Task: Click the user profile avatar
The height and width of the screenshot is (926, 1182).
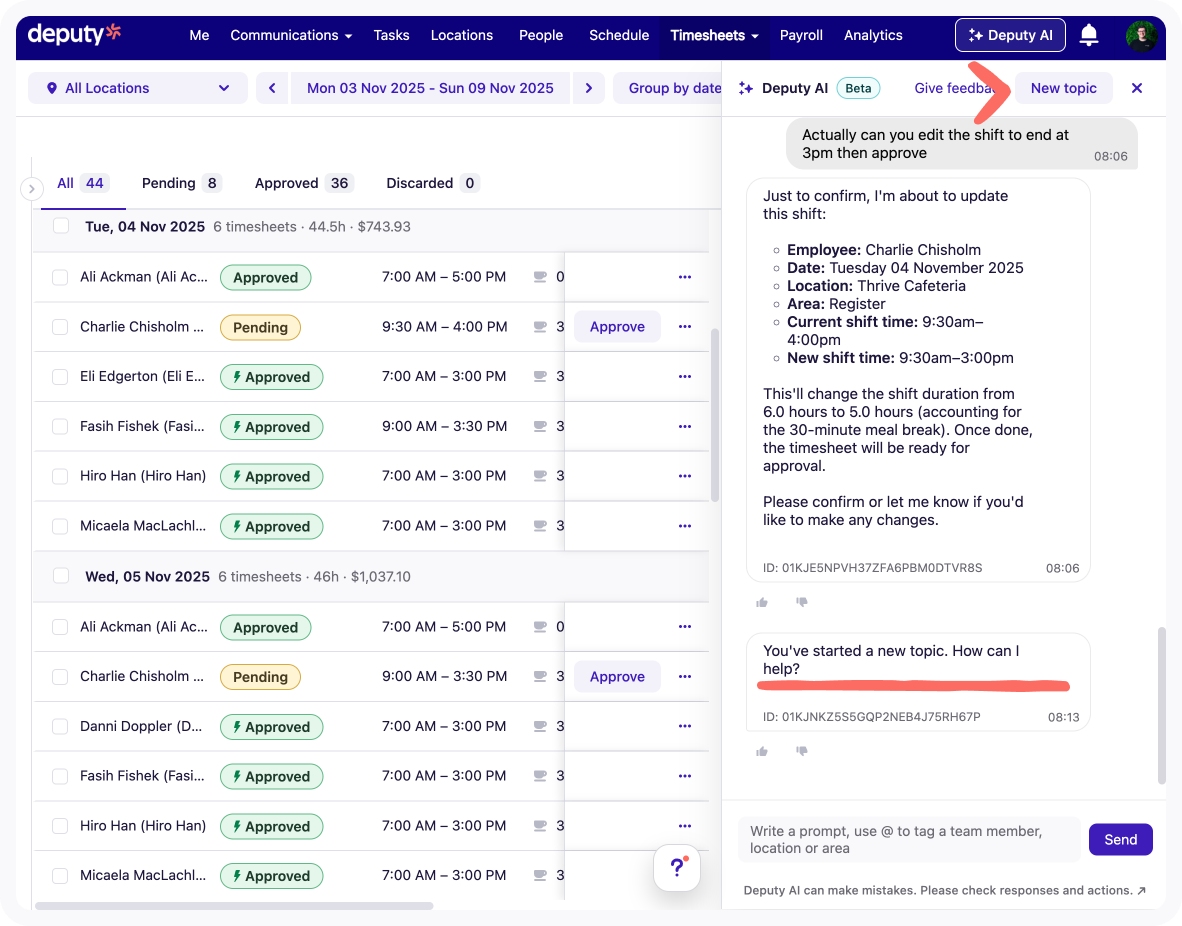Action: coord(1141,36)
